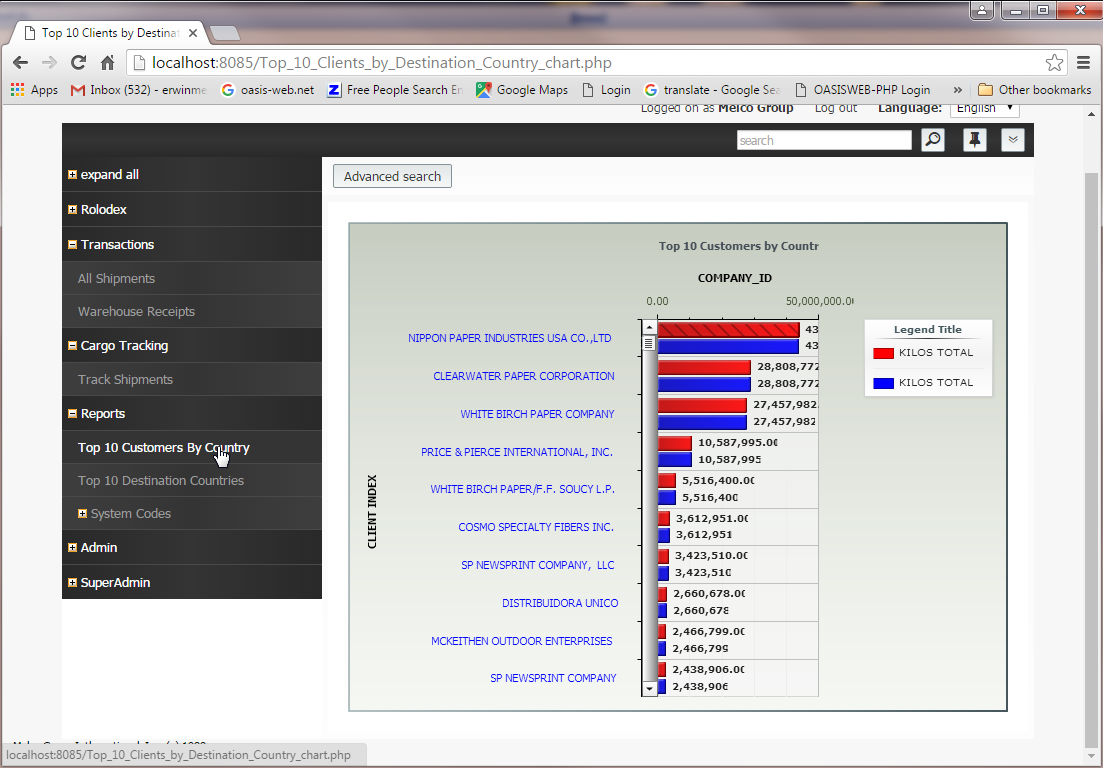Open the Gmail Inbox bookmark
The width and height of the screenshot is (1103, 768).
[139, 89]
